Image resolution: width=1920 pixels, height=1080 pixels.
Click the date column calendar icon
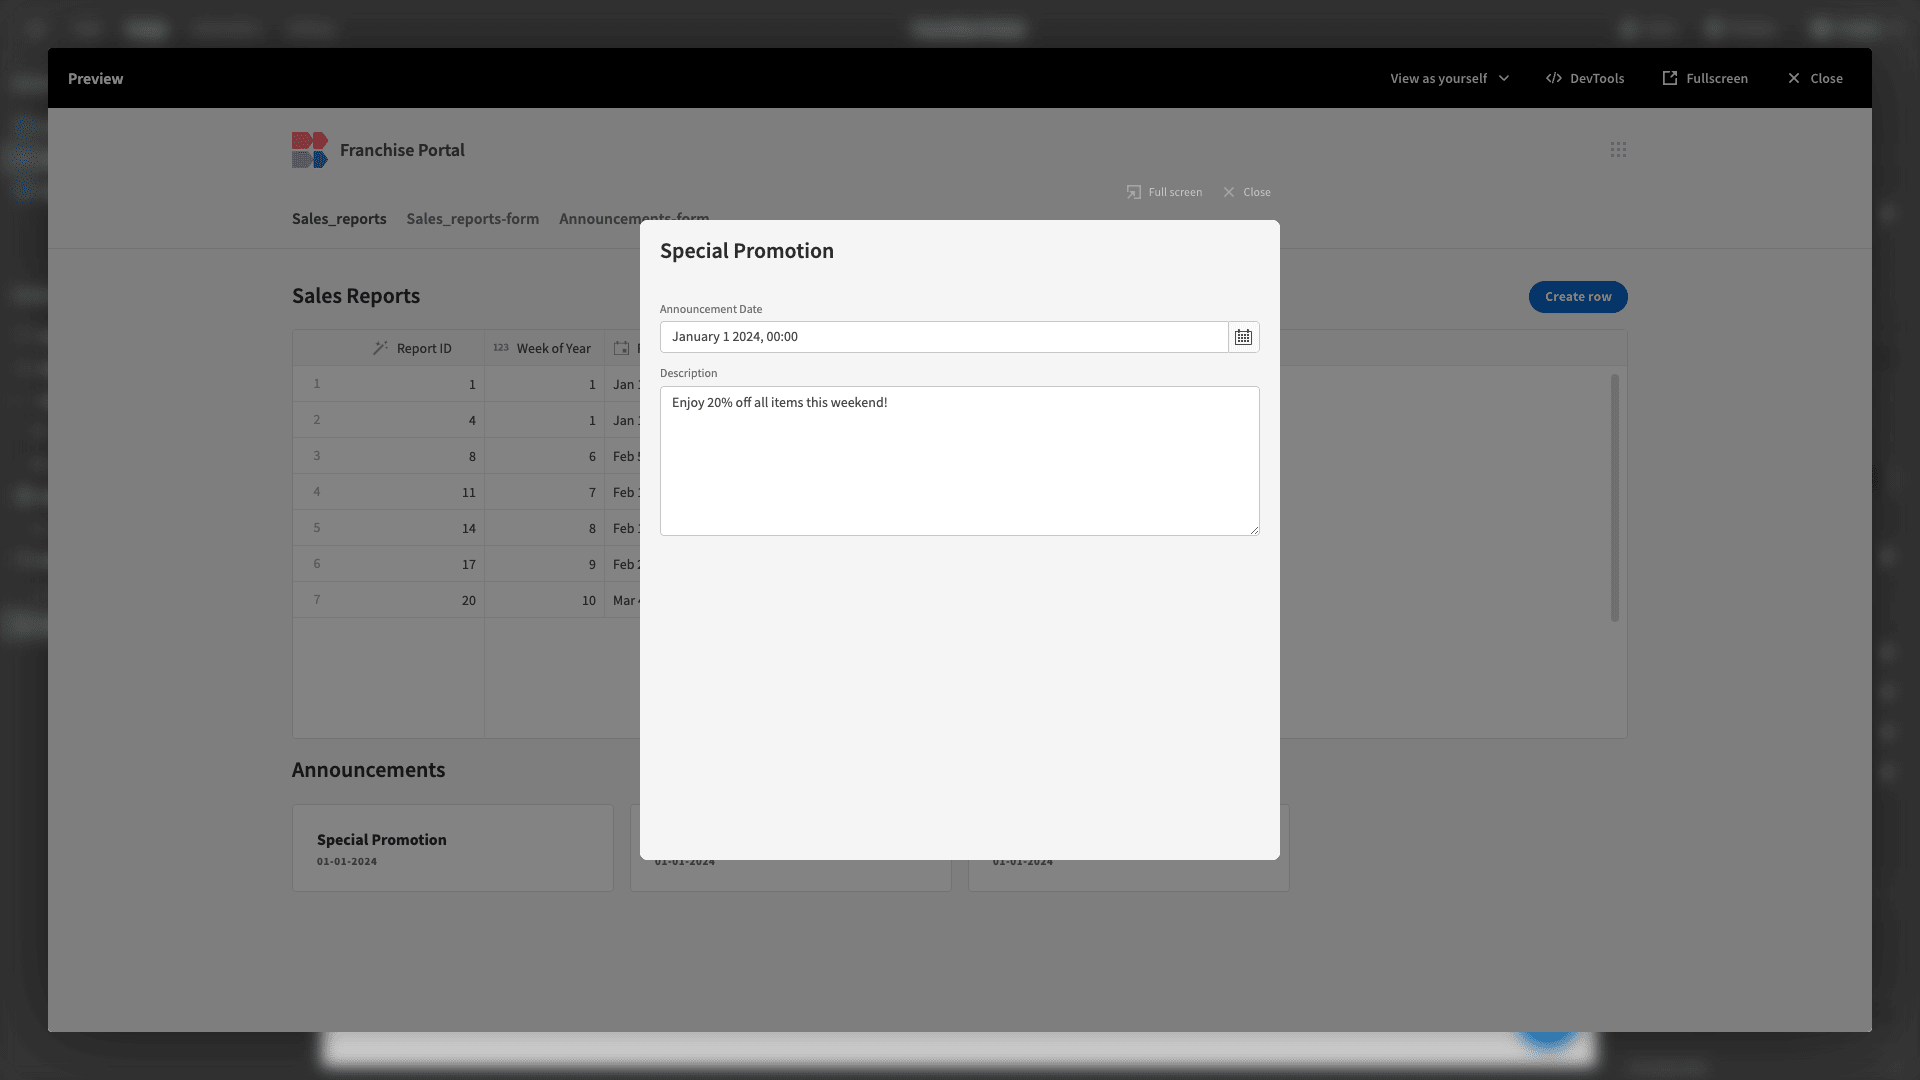(x=621, y=348)
